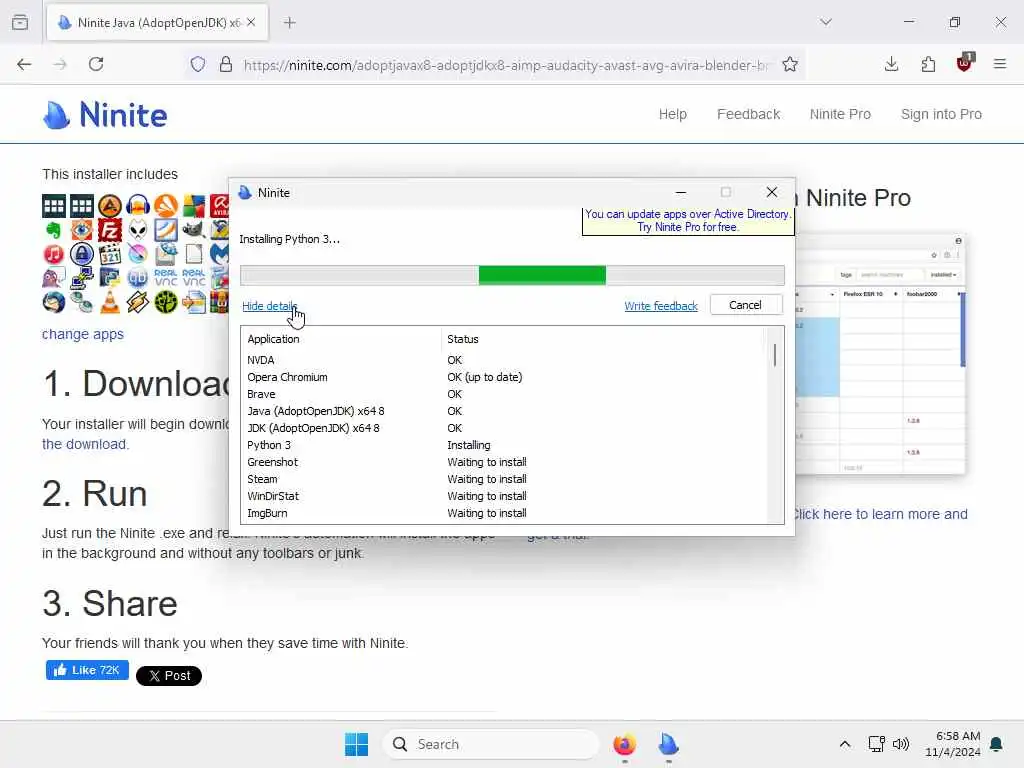Click the VLC traffic cone icon

pos(110,302)
